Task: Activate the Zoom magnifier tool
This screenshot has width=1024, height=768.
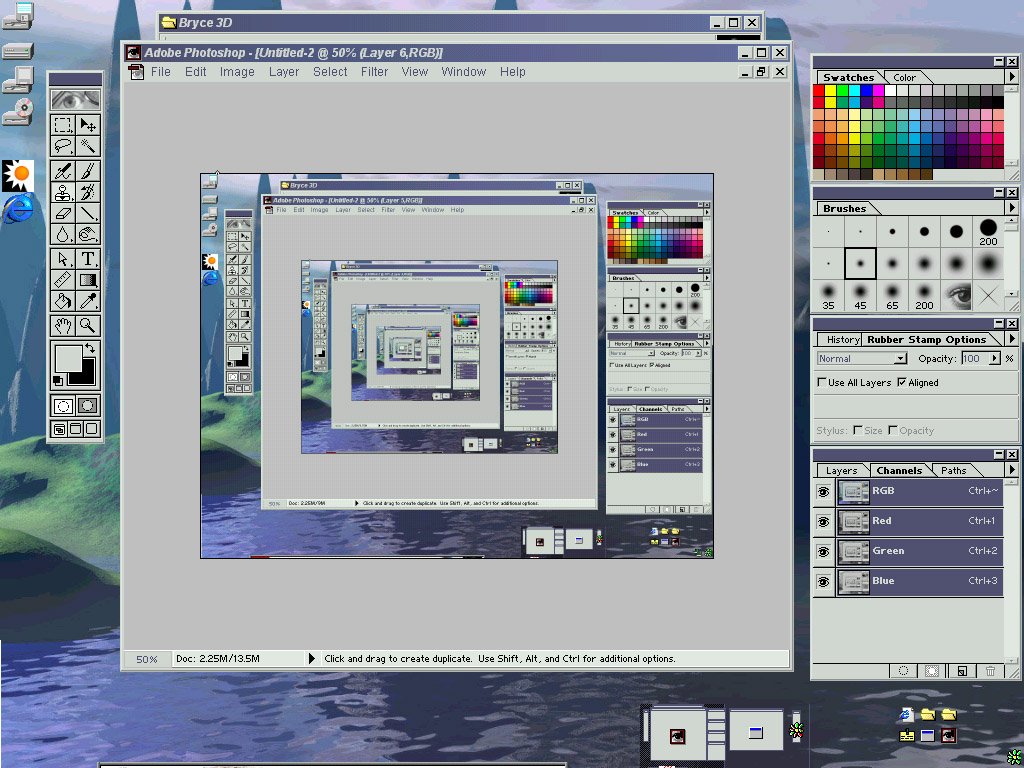Action: [x=88, y=325]
